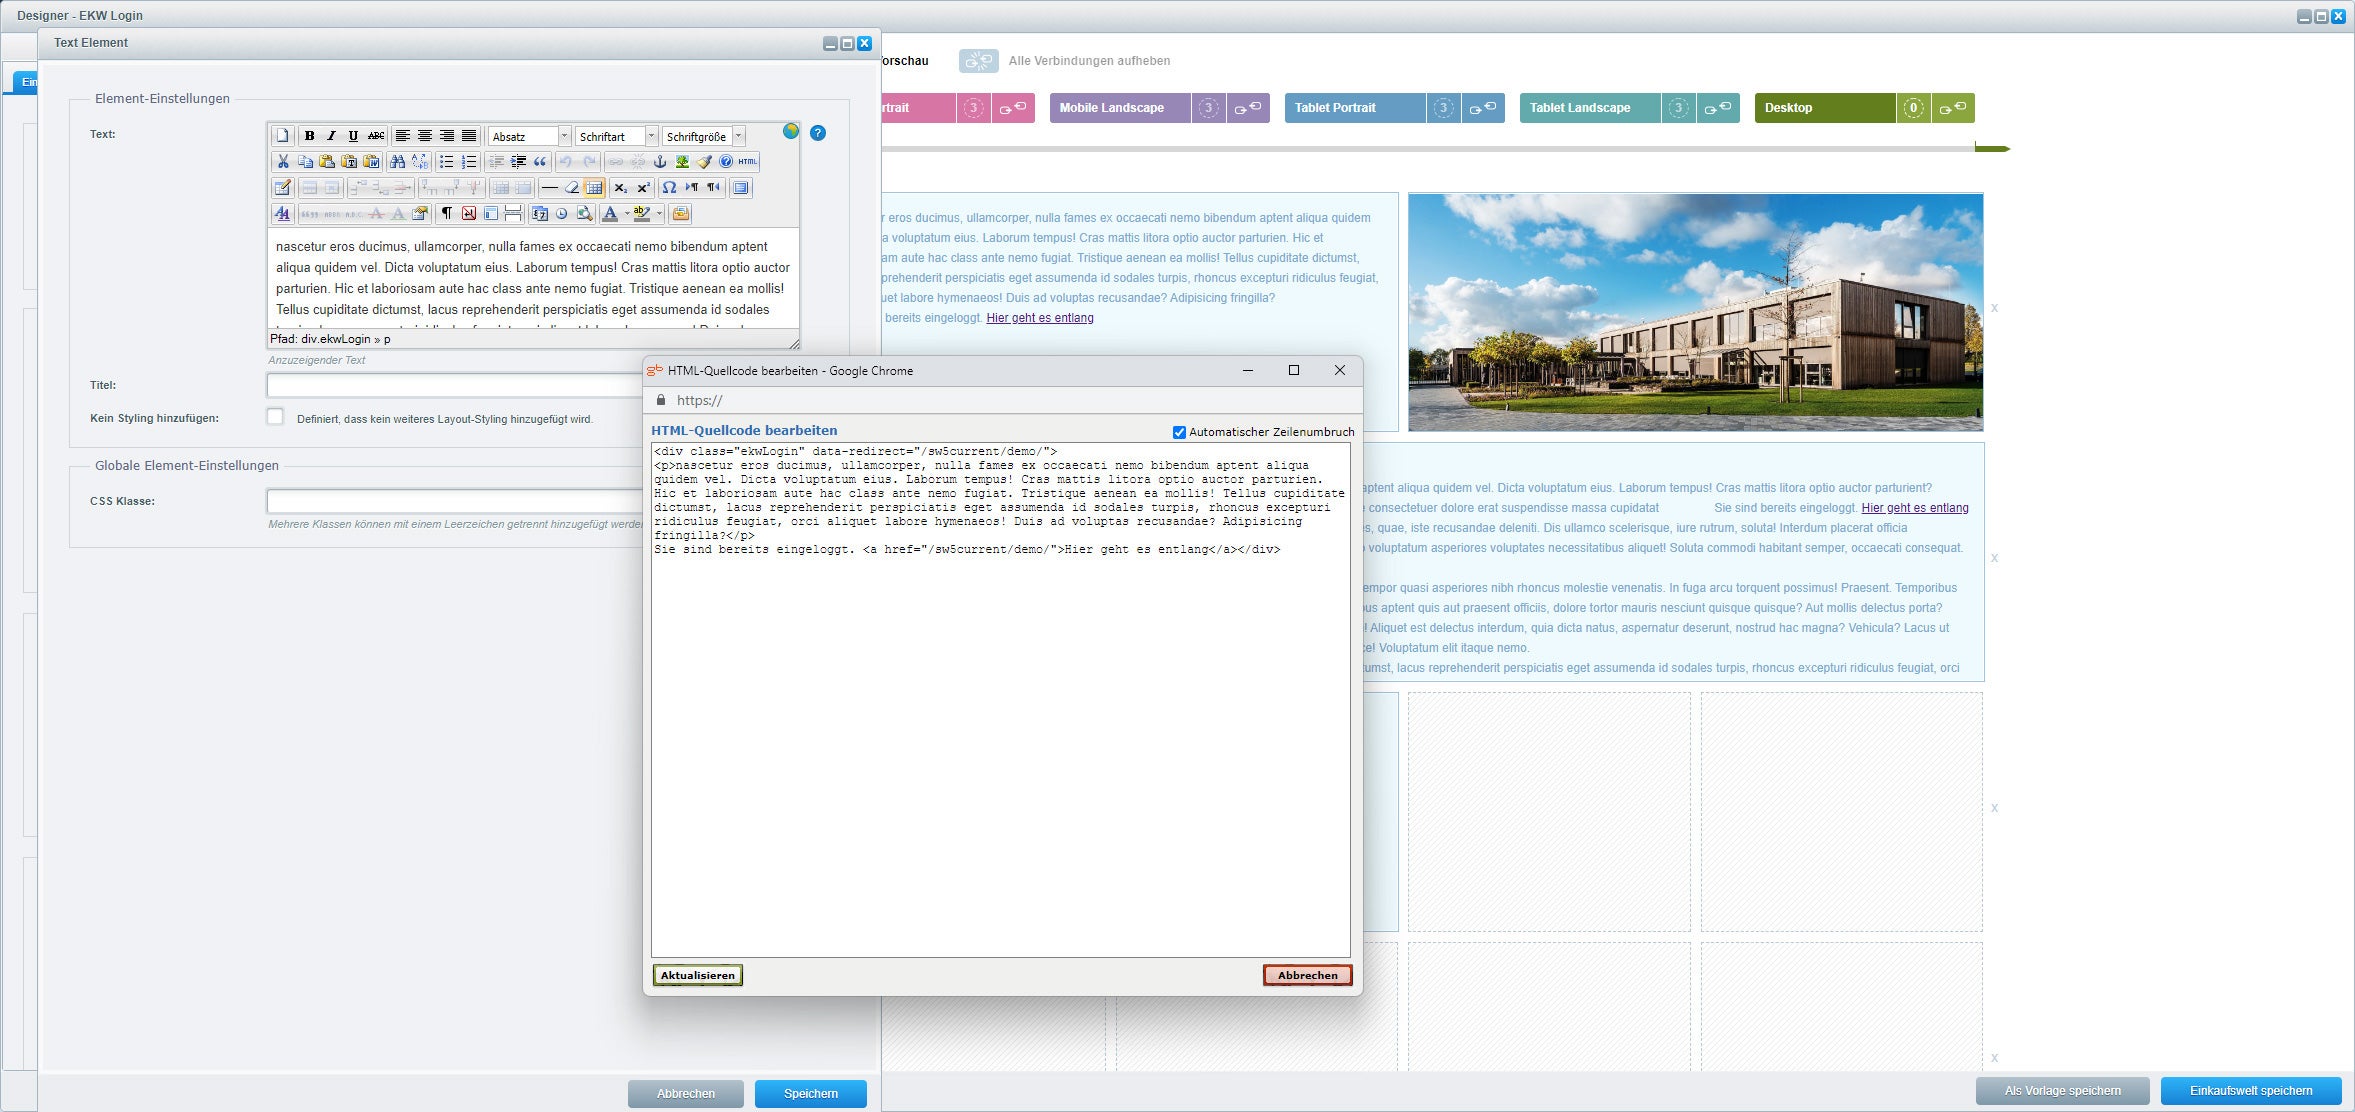Screen dimensions: 2355x1112
Task: Select the Desktop viewport tab
Action: tap(1825, 108)
